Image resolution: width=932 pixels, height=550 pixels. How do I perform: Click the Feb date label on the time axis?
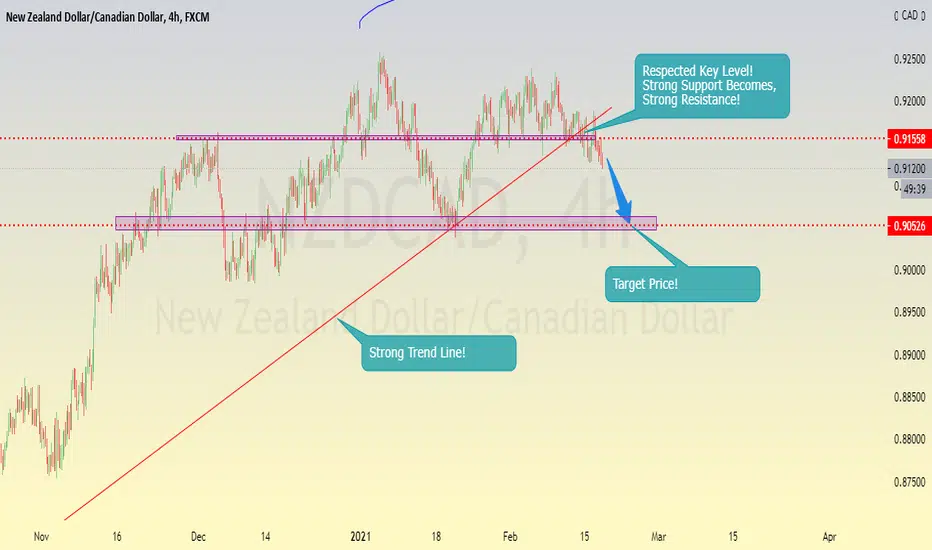coord(510,537)
